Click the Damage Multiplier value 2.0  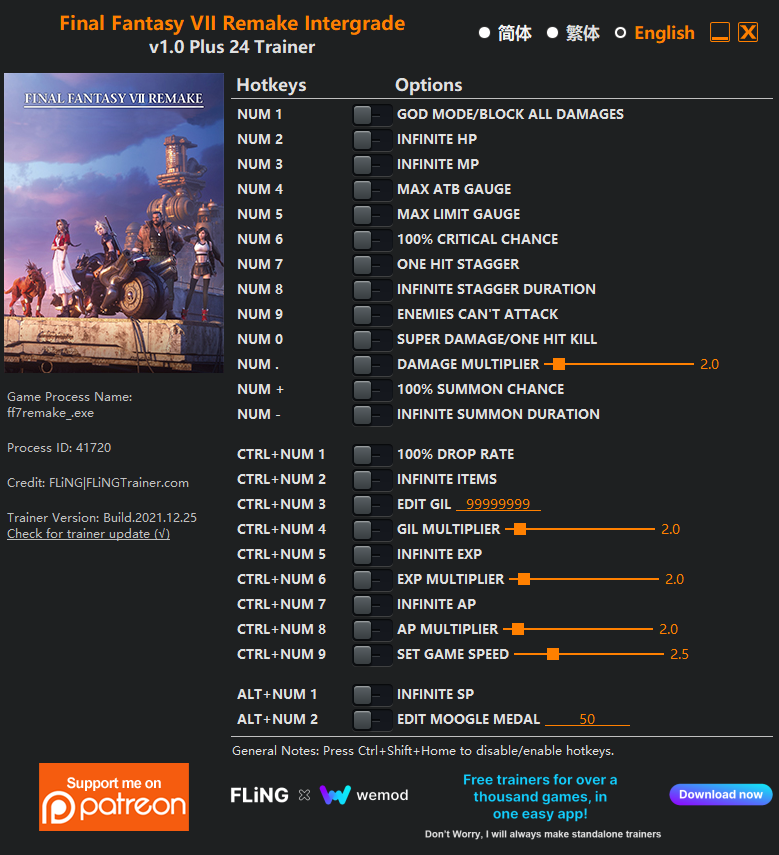[709, 364]
